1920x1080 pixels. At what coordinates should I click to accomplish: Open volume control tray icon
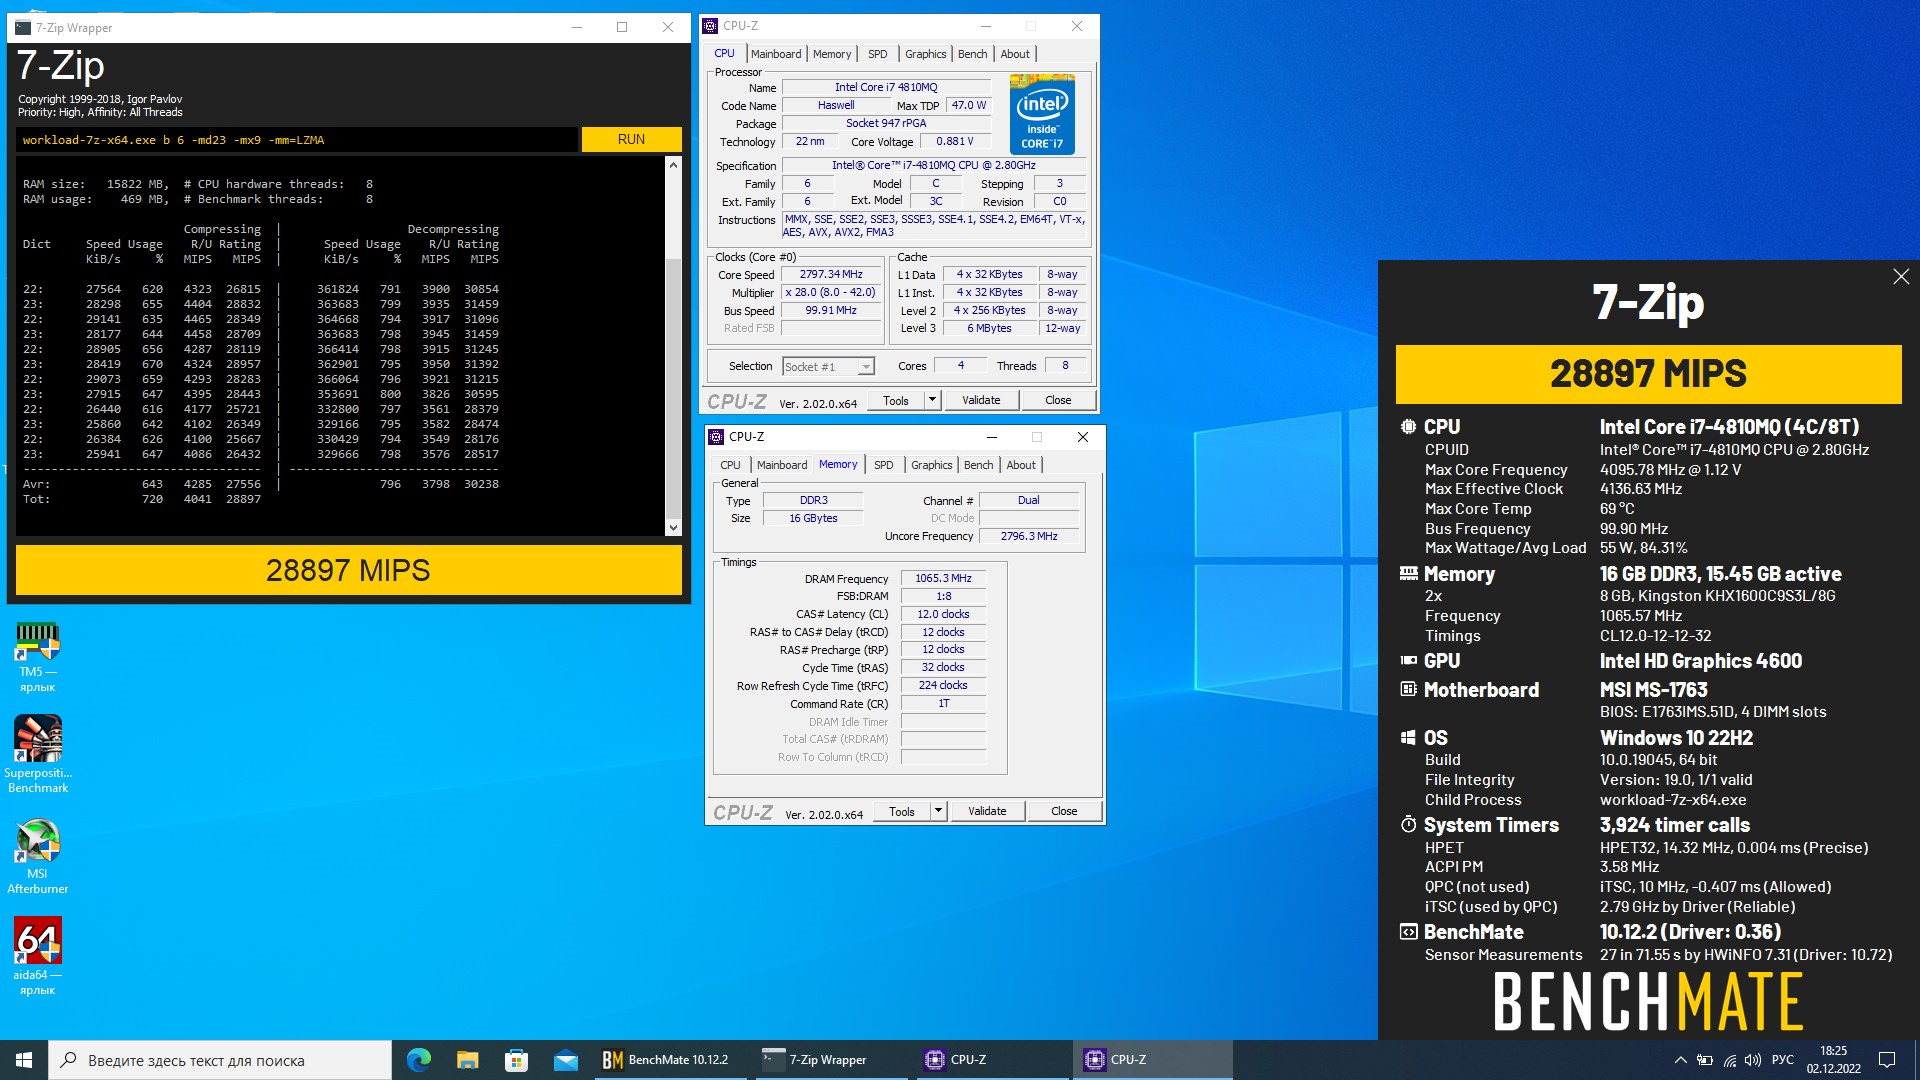1753,1060
